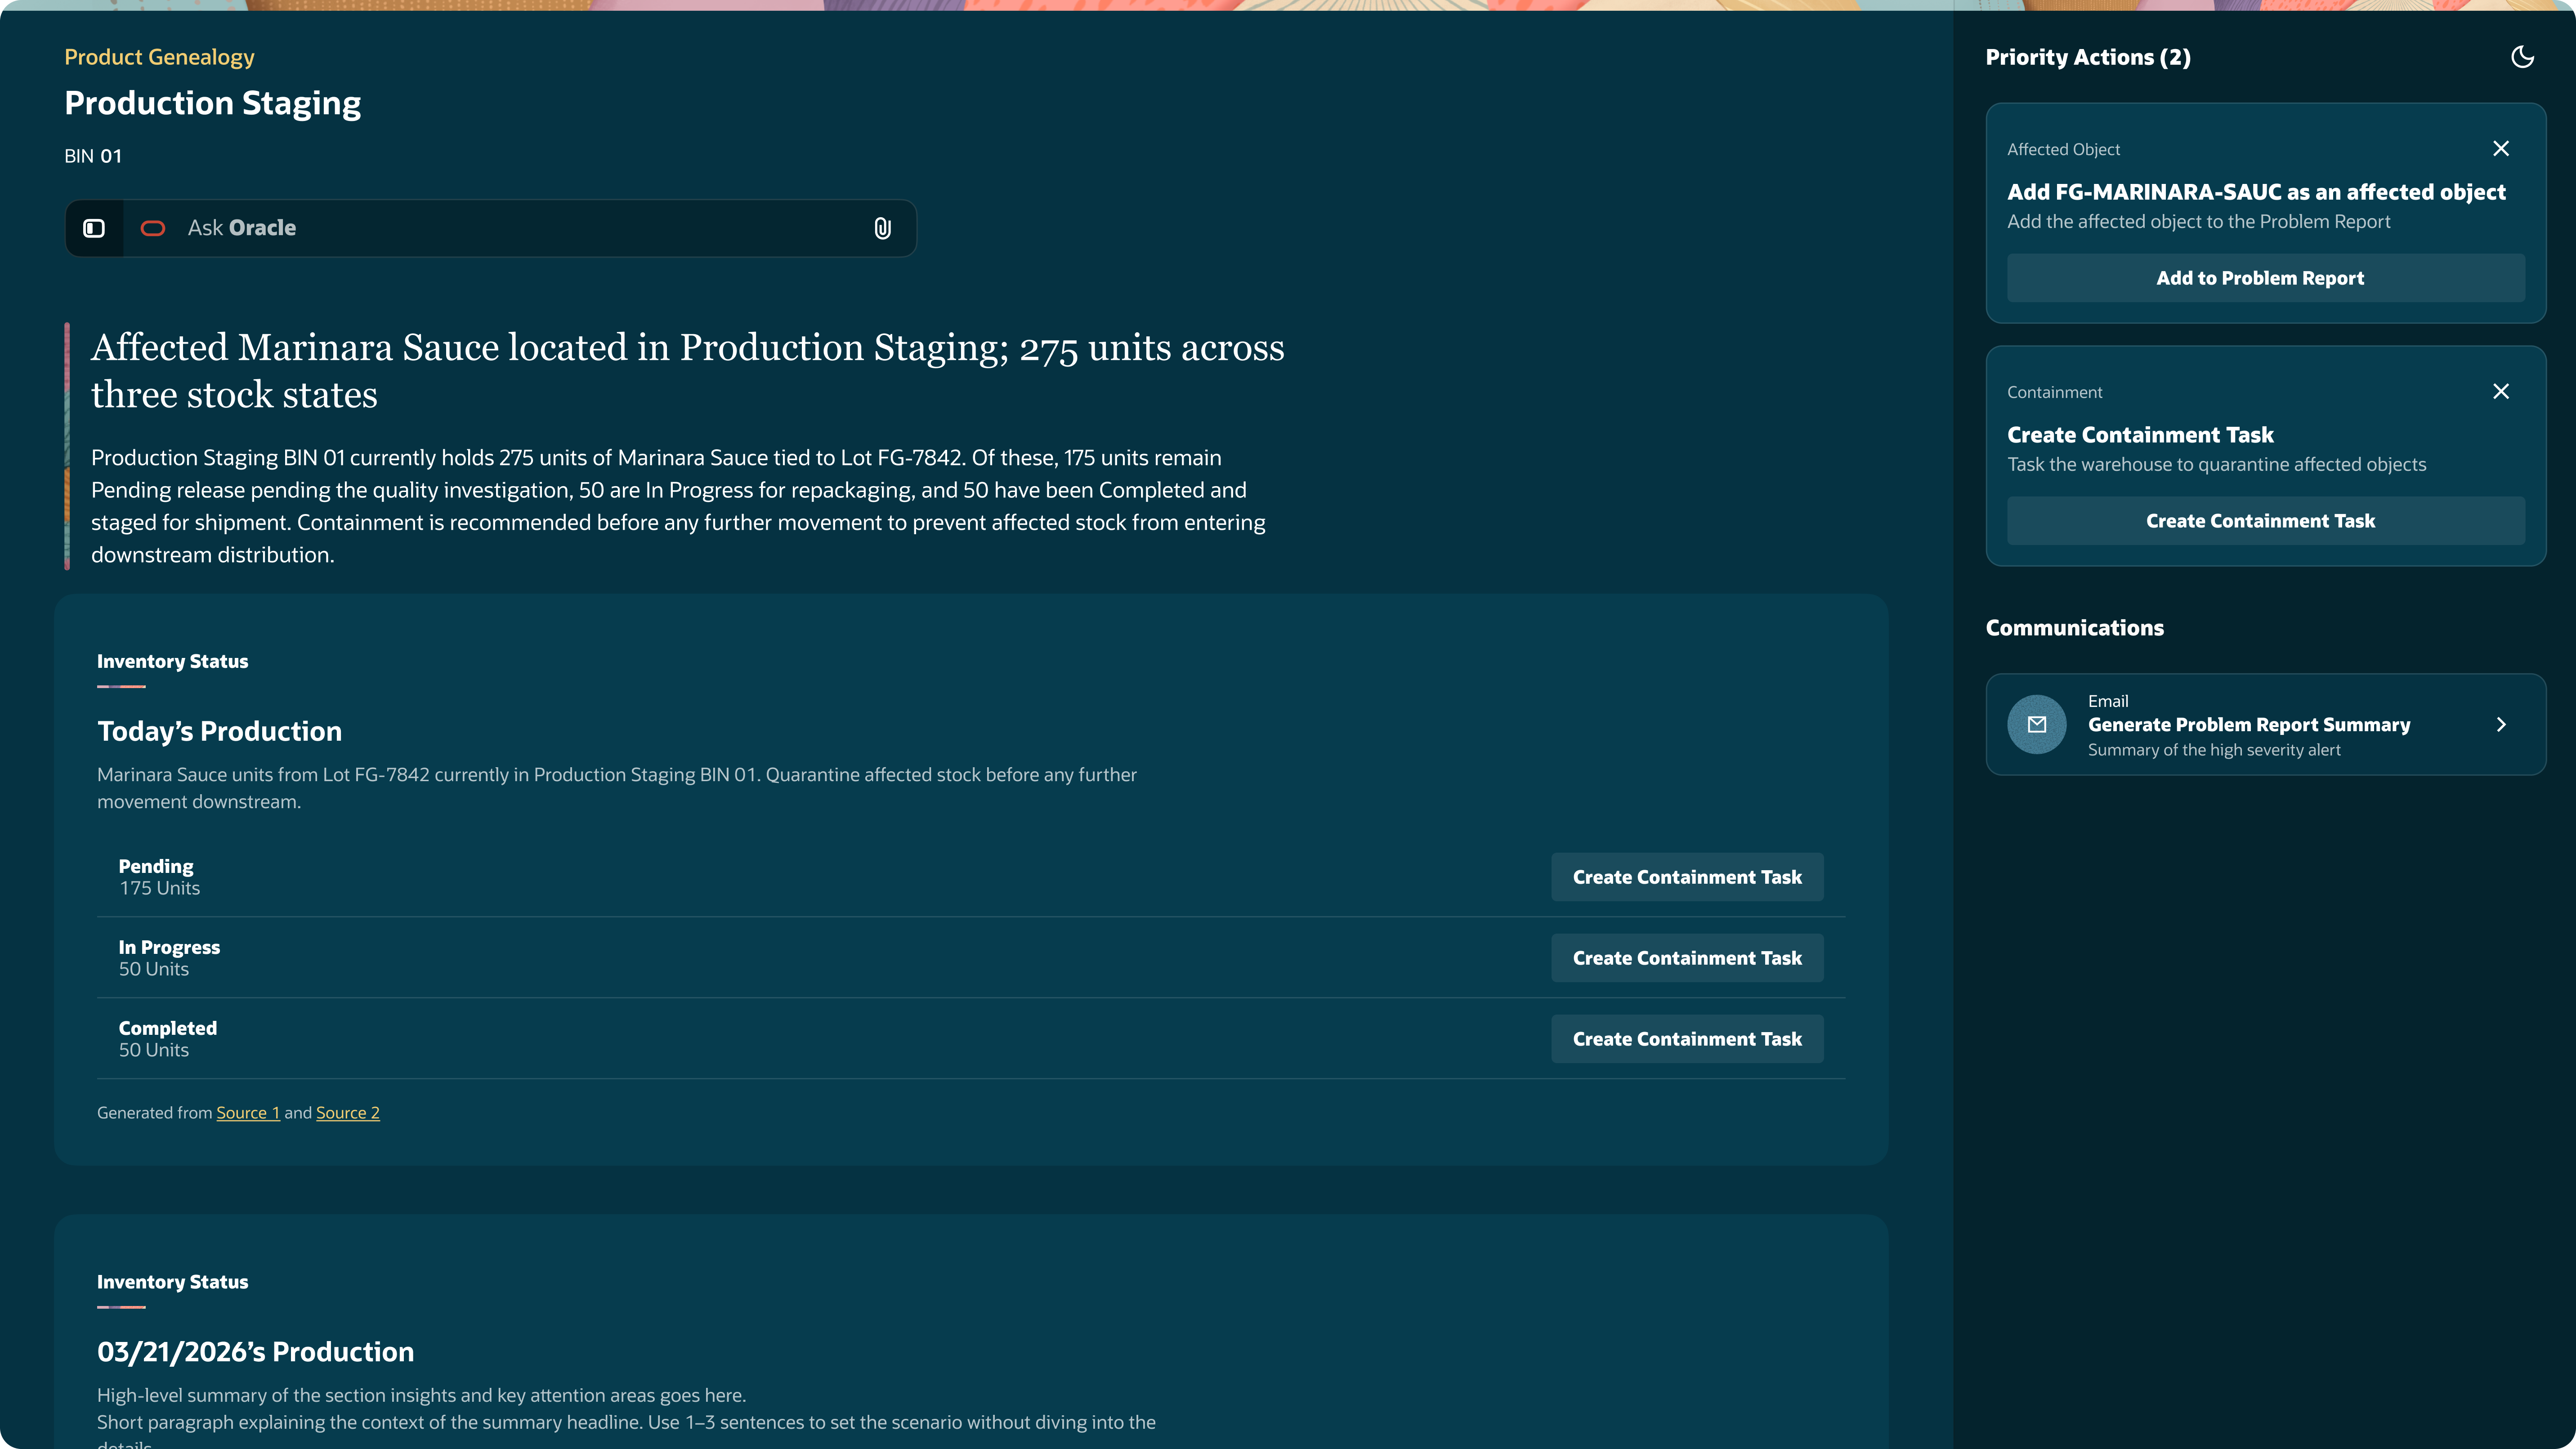The width and height of the screenshot is (2576, 1449).
Task: Select the BIN 01 label
Action: [93, 156]
